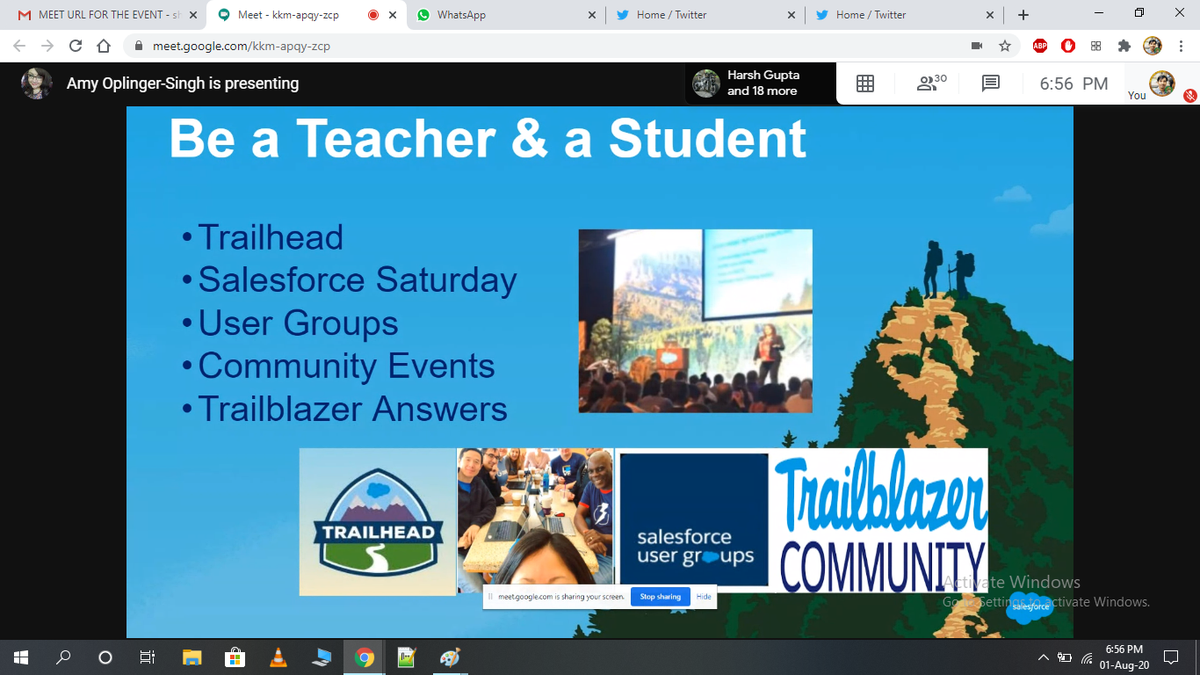Open the Chrome profile avatar
The width and height of the screenshot is (1200, 675).
coord(1153,46)
